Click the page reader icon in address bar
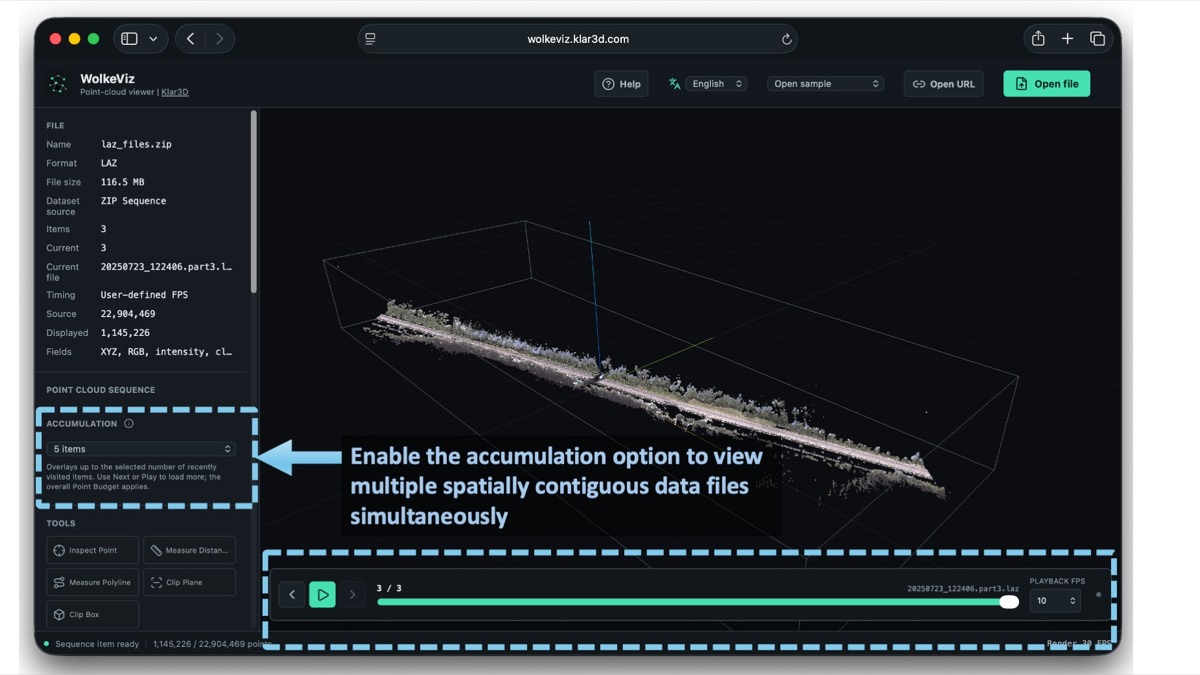The height and width of the screenshot is (675, 1200). pyautogui.click(x=370, y=39)
